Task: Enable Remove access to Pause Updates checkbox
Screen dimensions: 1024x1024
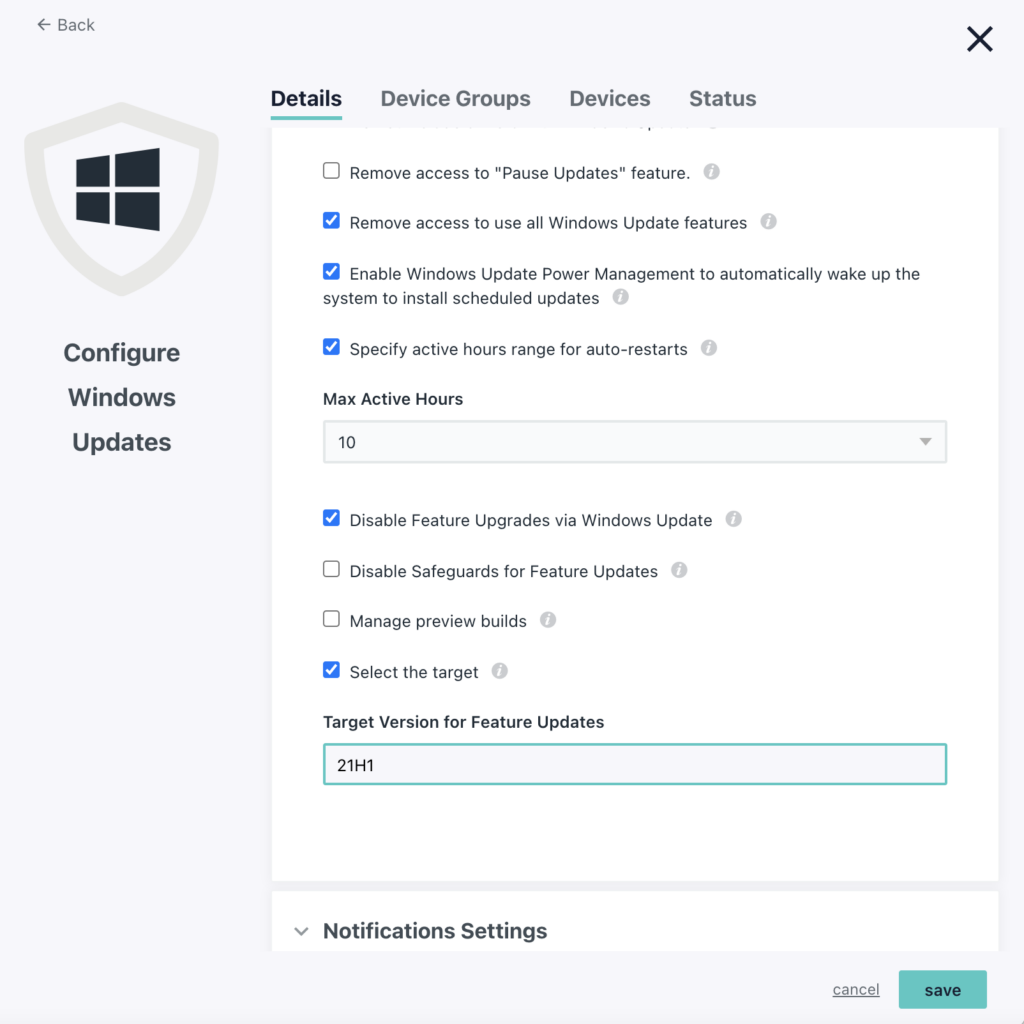Action: tap(331, 171)
